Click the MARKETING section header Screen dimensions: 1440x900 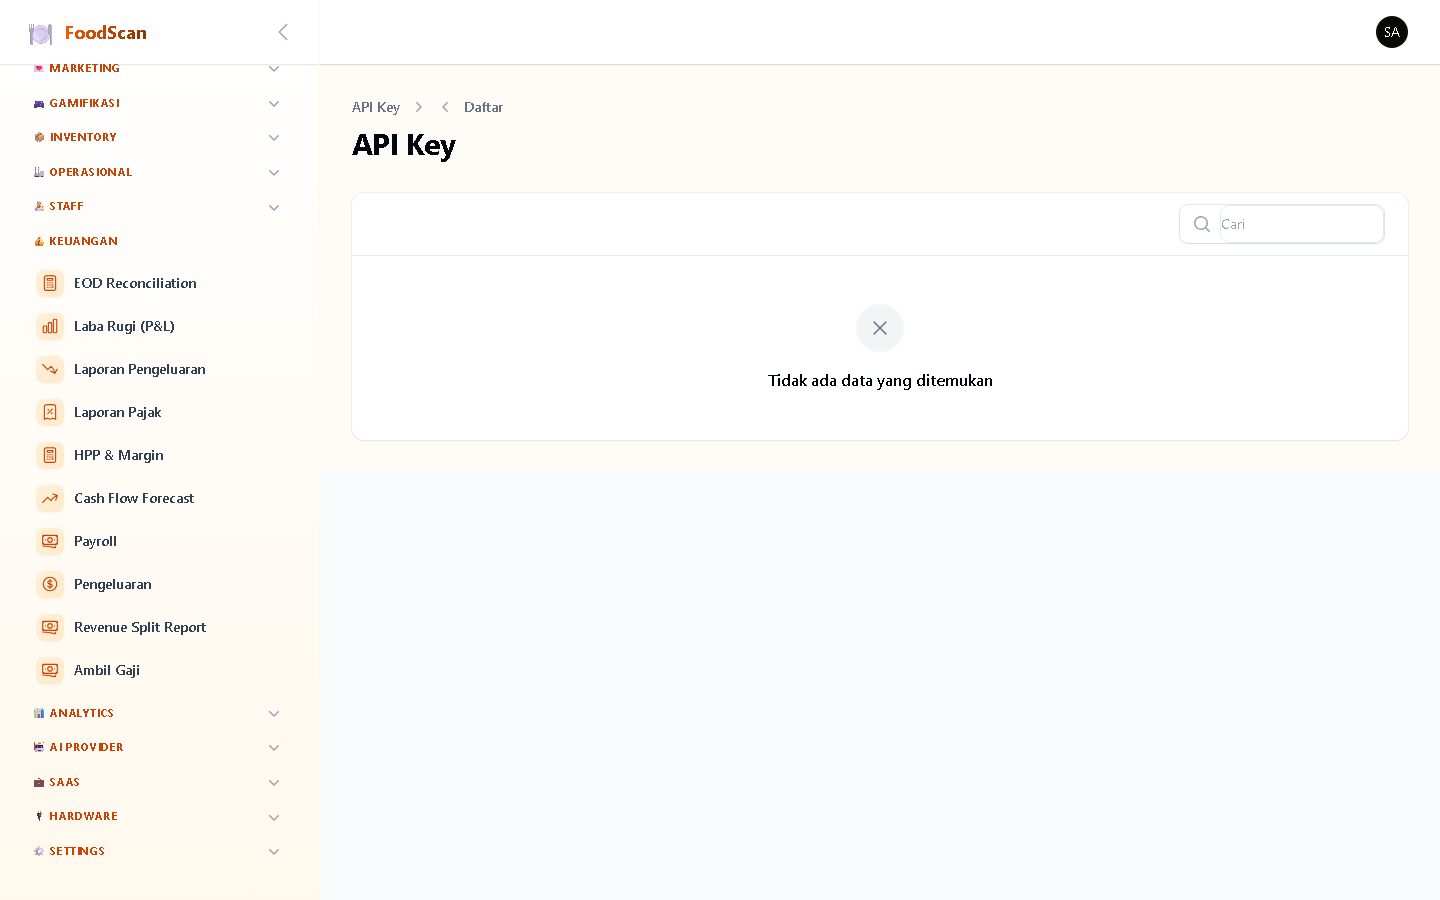click(85, 68)
